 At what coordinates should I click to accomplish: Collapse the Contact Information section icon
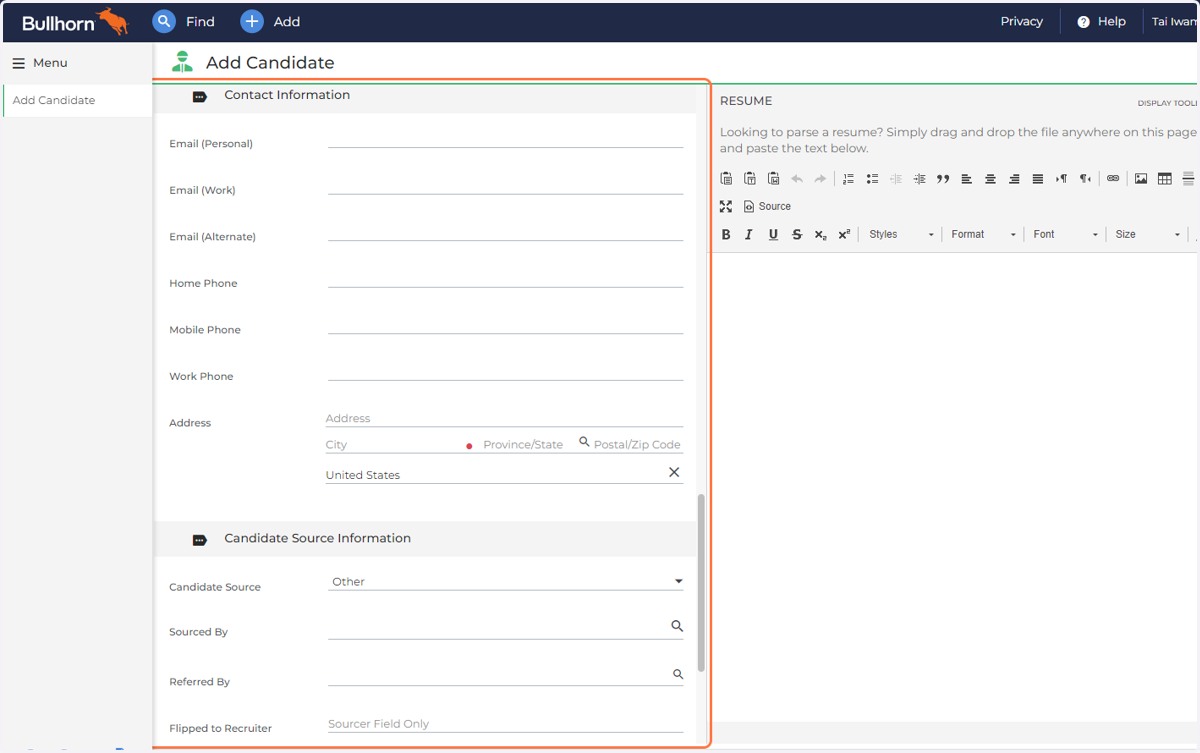coord(199,97)
